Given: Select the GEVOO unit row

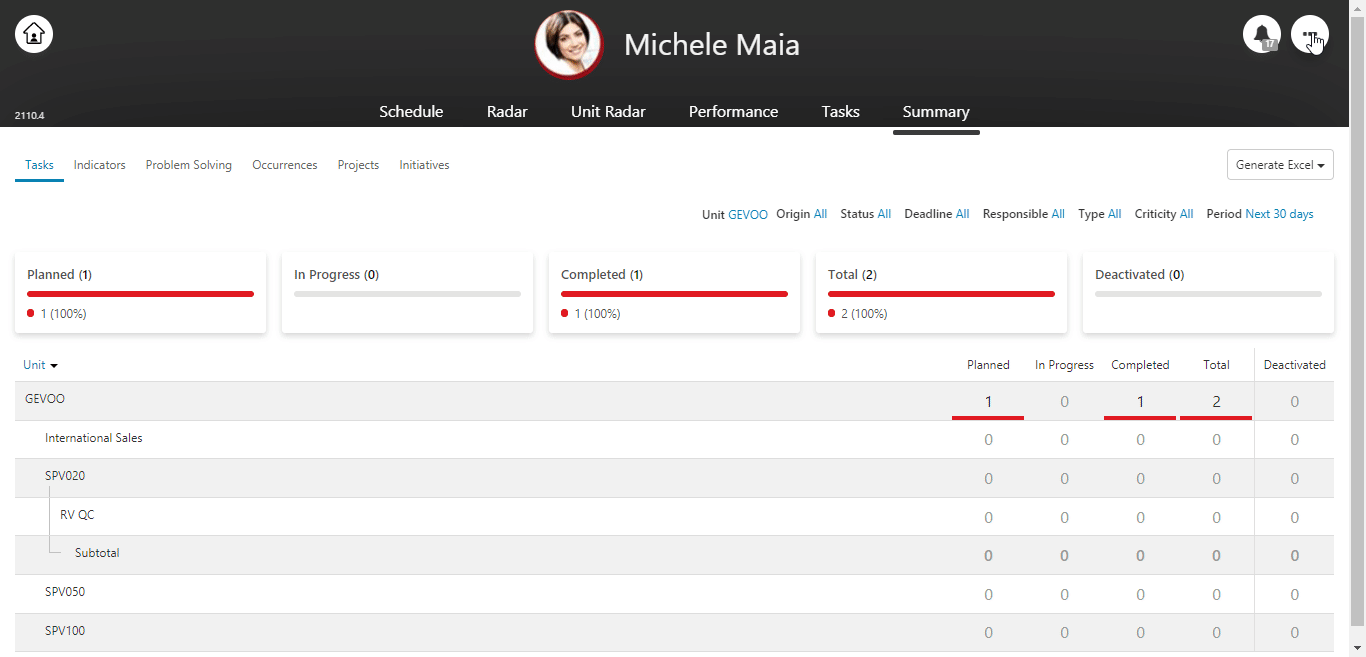Looking at the screenshot, I should pos(674,401).
